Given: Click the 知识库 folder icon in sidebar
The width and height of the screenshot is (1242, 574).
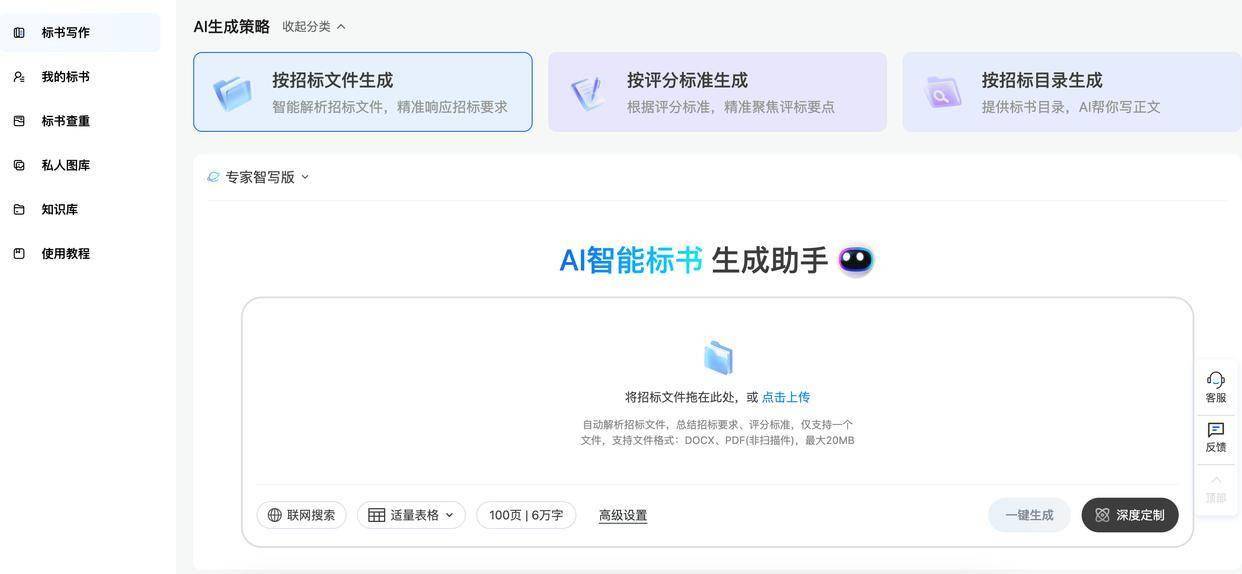Looking at the screenshot, I should (x=19, y=209).
